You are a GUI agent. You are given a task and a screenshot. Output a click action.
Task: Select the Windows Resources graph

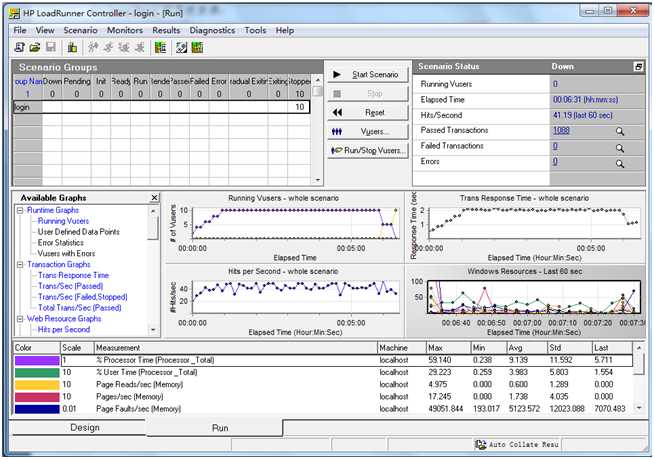(x=524, y=271)
